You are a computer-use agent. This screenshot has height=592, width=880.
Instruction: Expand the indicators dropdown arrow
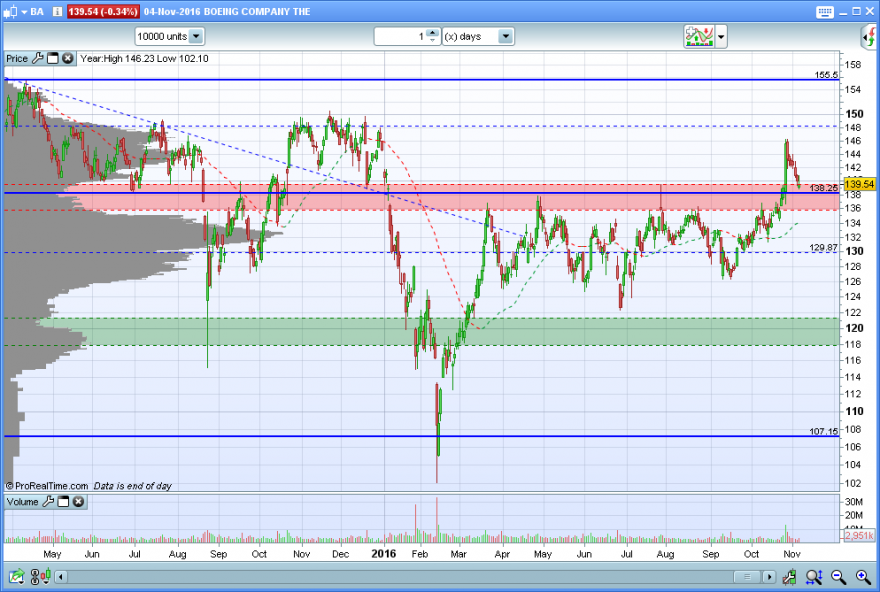point(721,37)
